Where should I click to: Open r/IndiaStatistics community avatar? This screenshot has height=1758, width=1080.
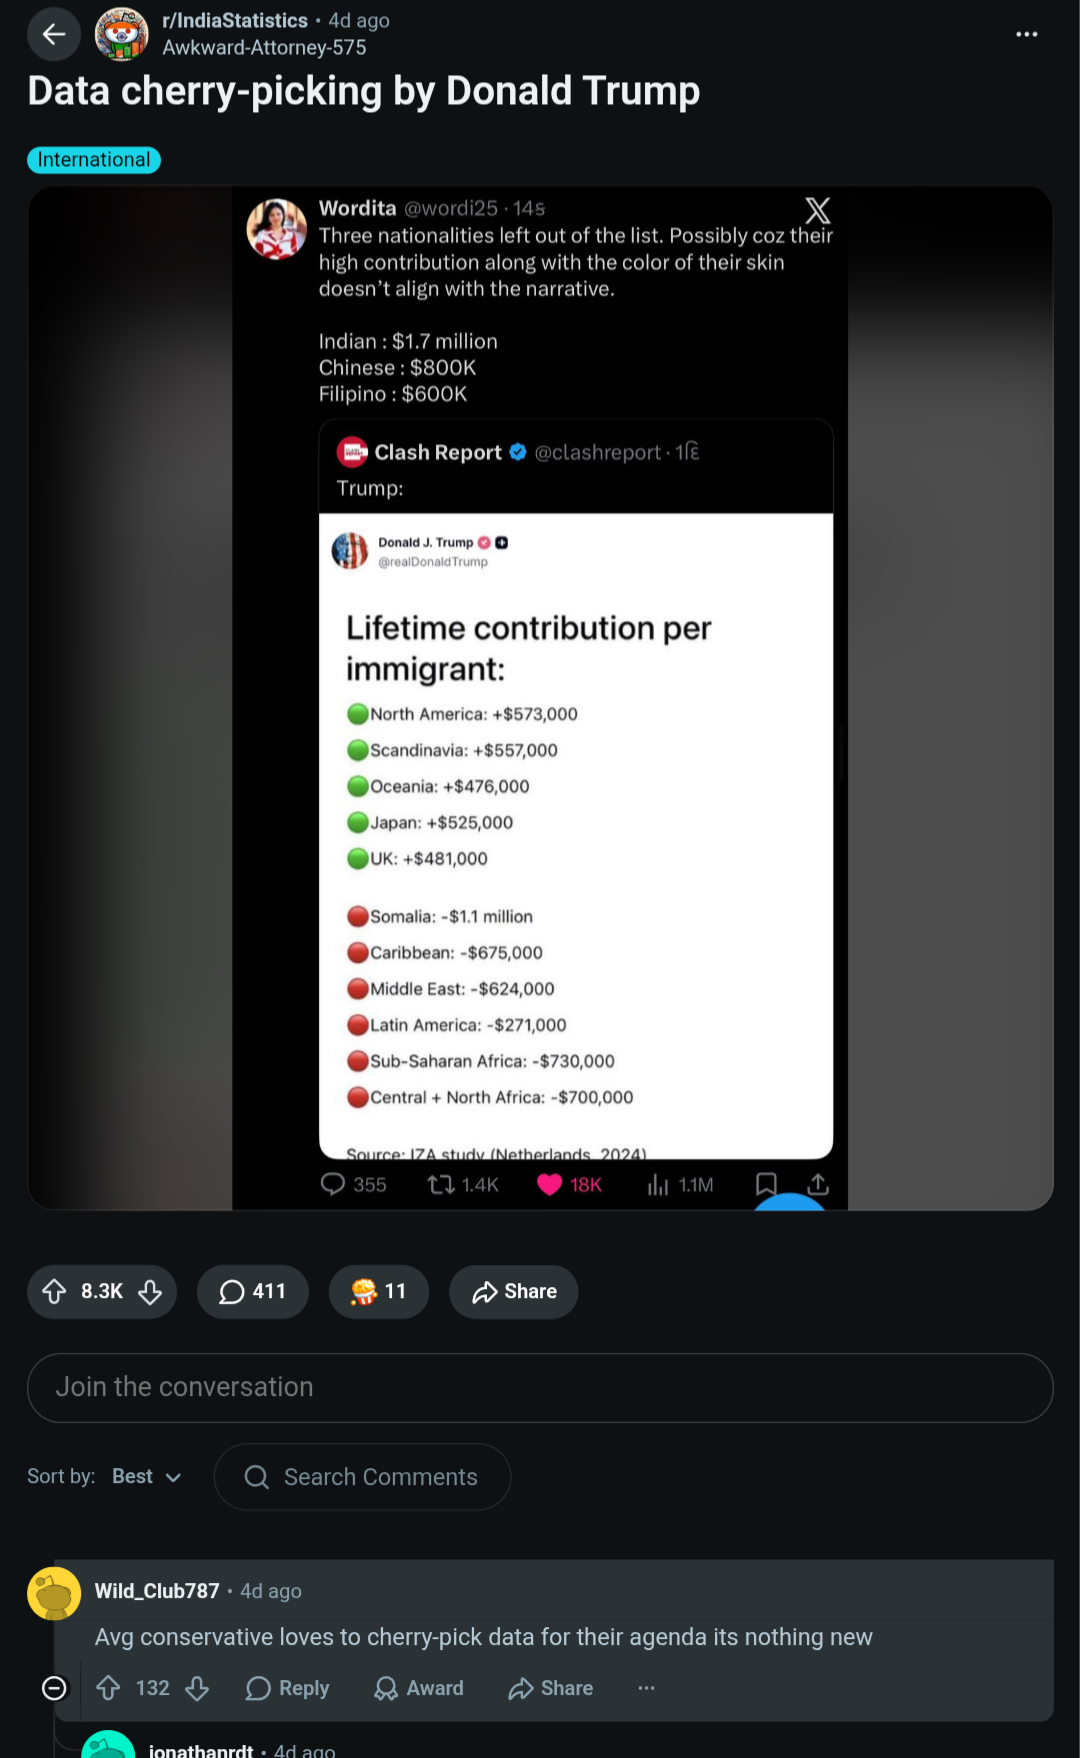point(121,34)
